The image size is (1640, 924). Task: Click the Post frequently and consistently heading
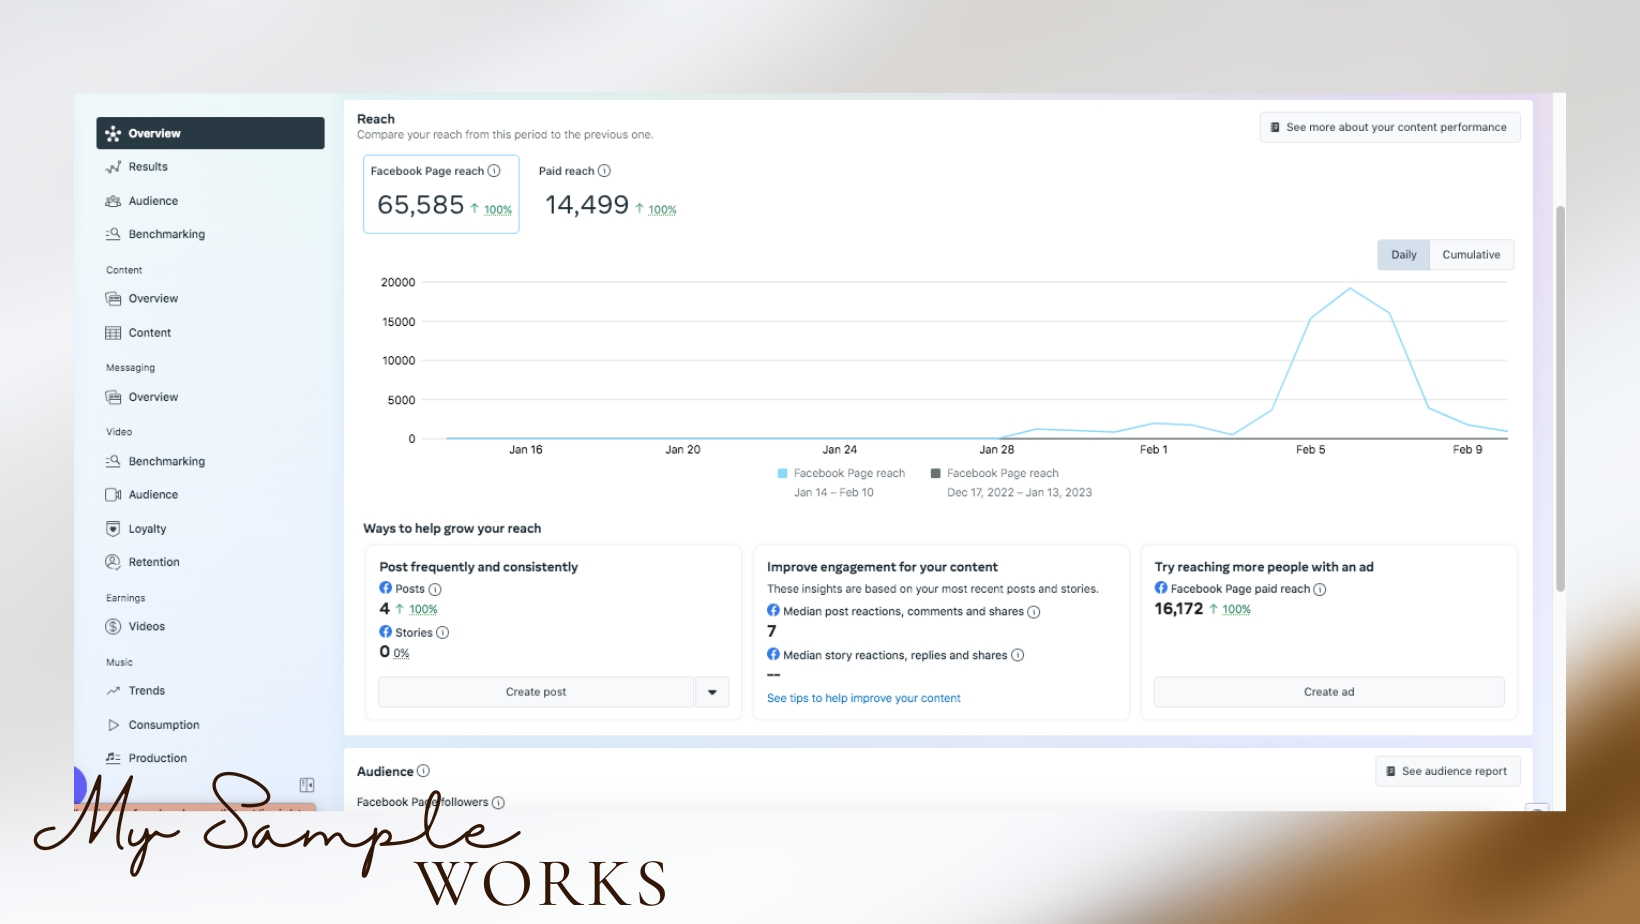coord(479,567)
